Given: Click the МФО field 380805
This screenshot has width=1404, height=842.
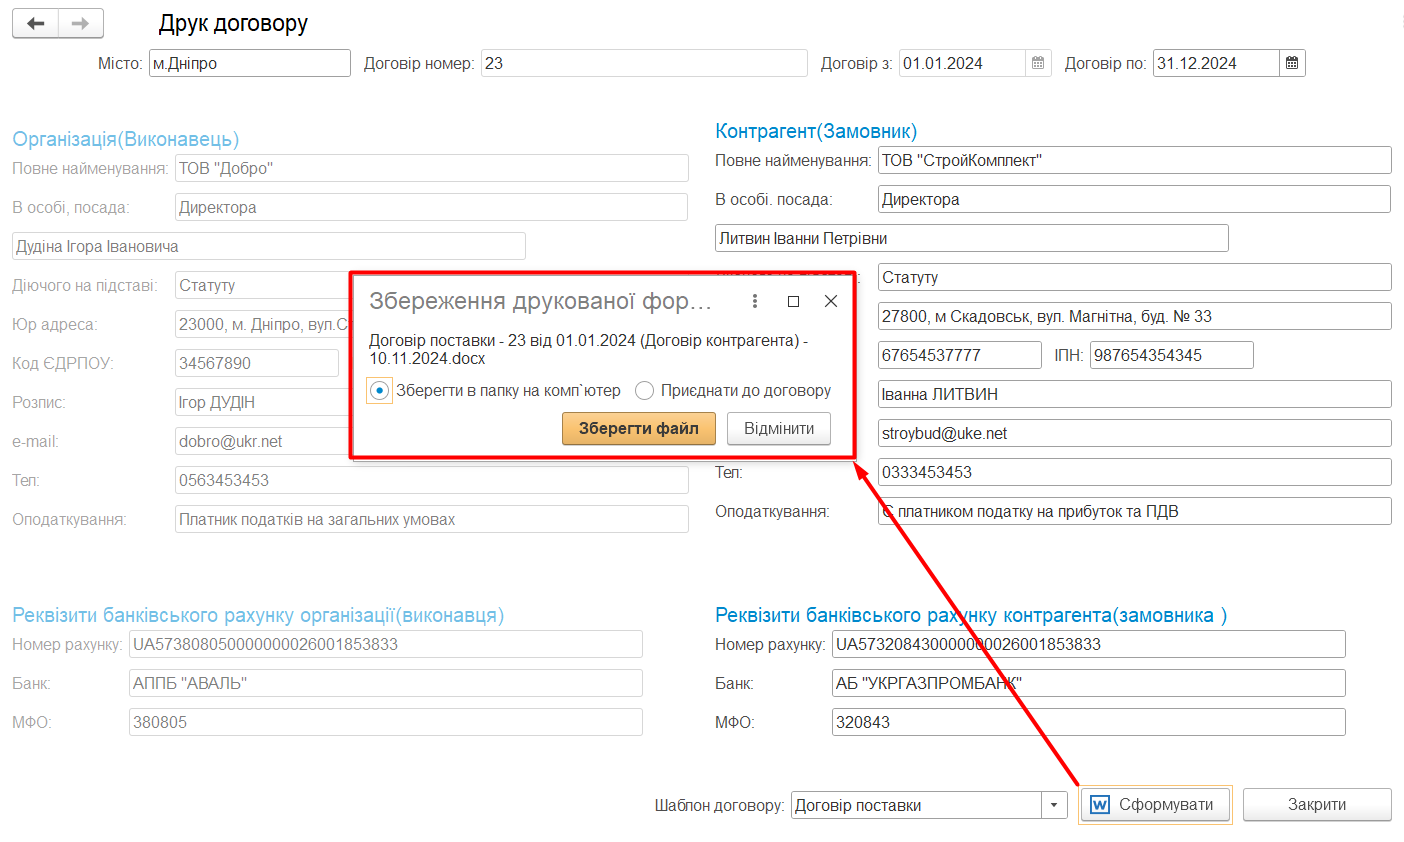Looking at the screenshot, I should pyautogui.click(x=386, y=722).
